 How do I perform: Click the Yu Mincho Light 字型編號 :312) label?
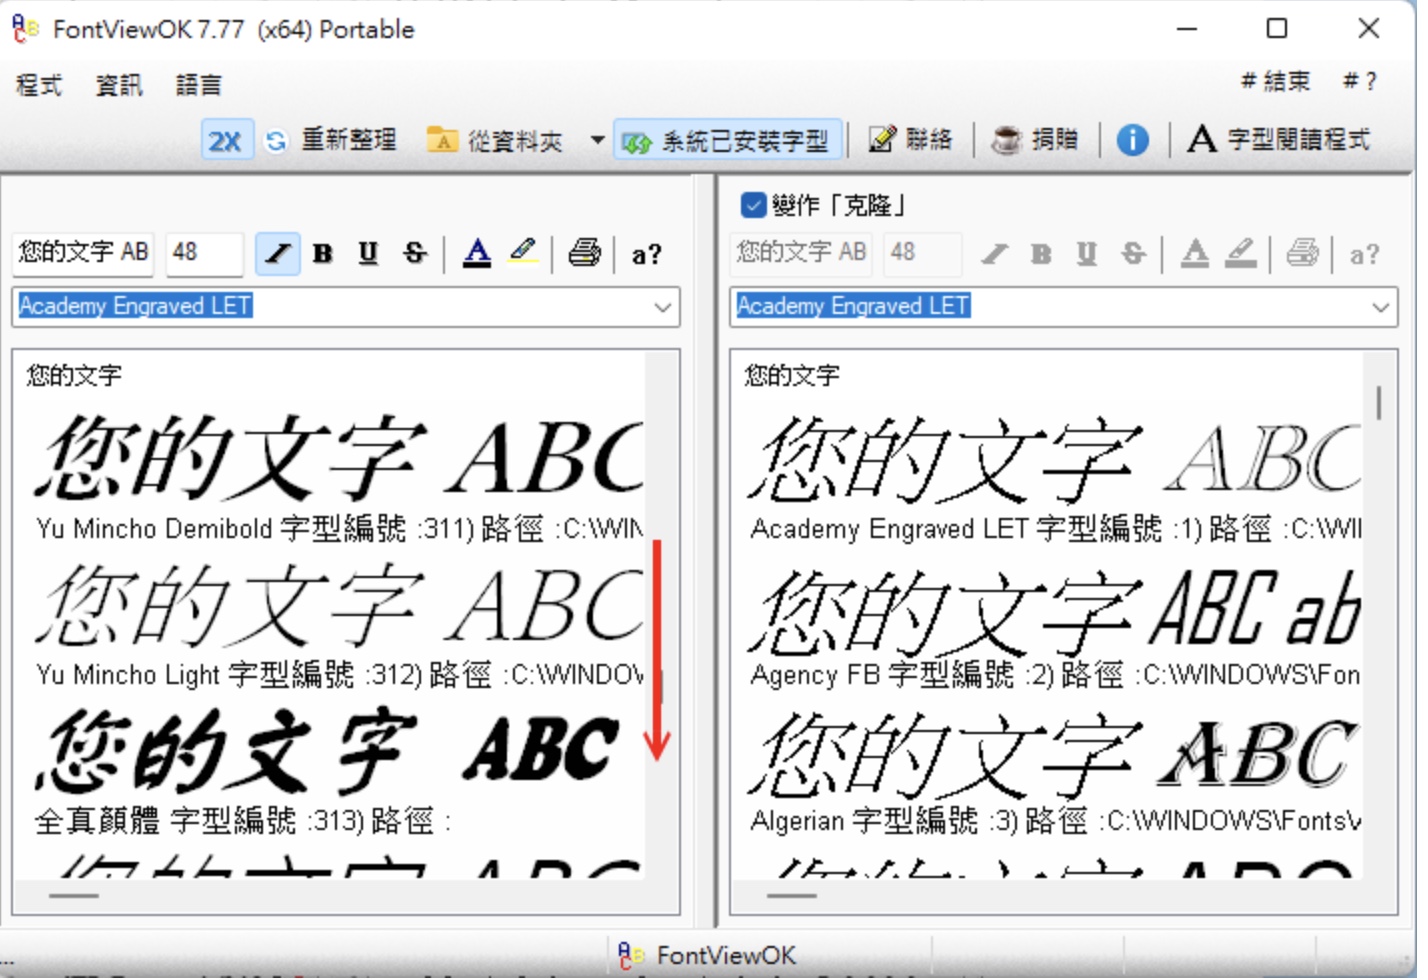click(x=229, y=675)
